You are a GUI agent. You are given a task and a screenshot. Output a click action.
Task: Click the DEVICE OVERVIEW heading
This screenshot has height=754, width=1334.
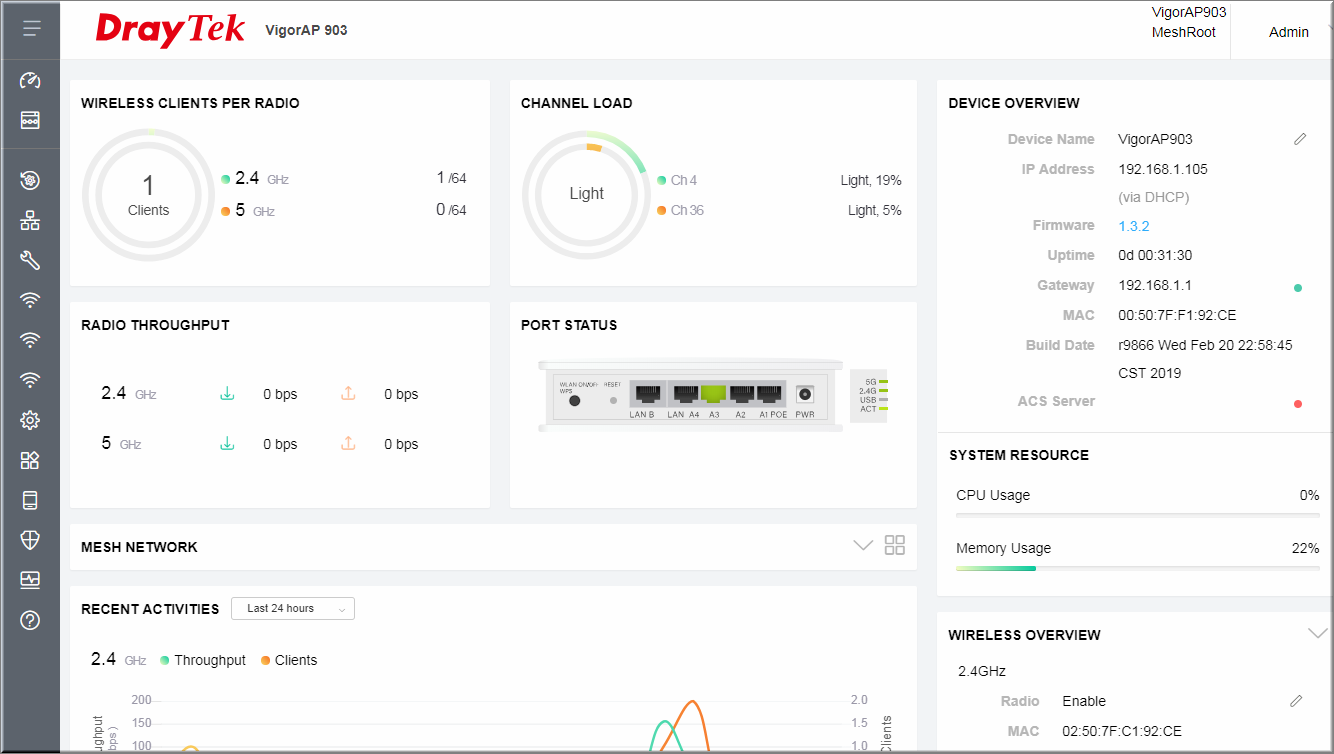click(1014, 103)
